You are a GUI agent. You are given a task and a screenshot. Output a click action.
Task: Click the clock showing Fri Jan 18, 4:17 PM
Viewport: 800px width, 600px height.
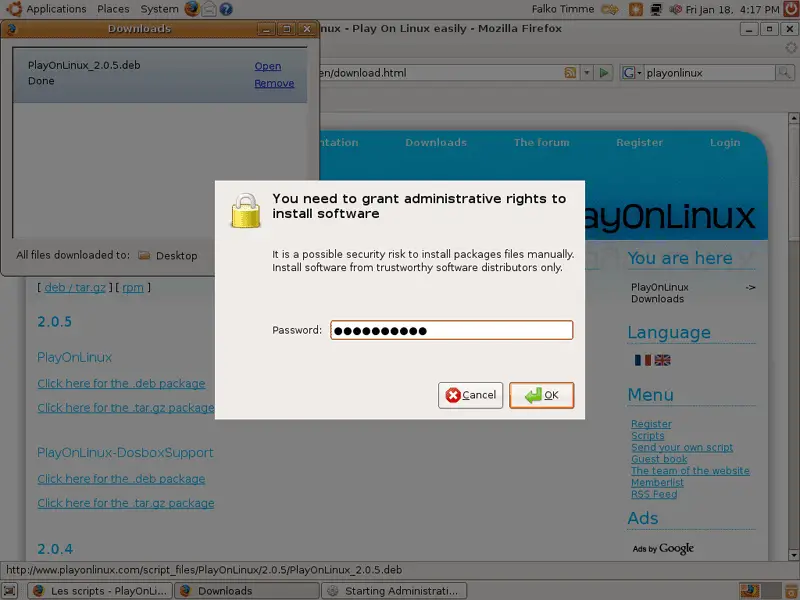732,9
